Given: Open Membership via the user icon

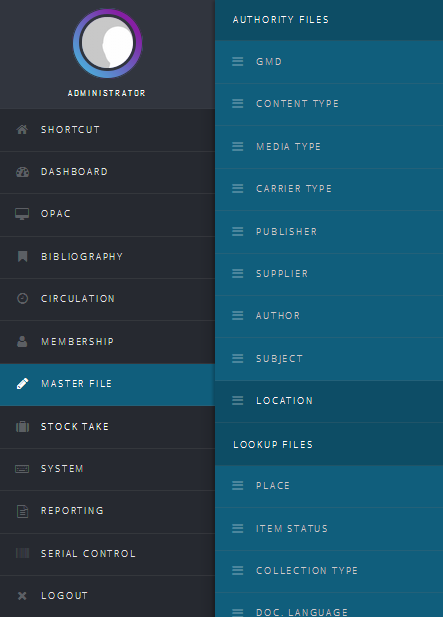Looking at the screenshot, I should pos(22,341).
